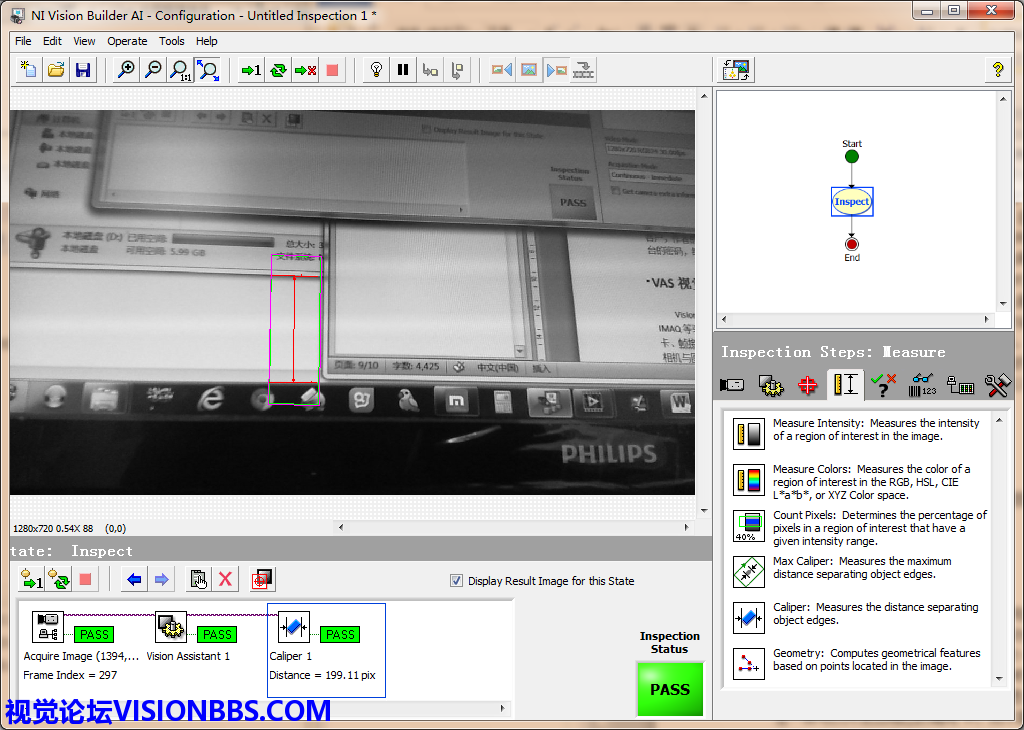Viewport: 1024px width, 730px height.
Task: Choose the Measure Intensity step
Action: [x=748, y=433]
